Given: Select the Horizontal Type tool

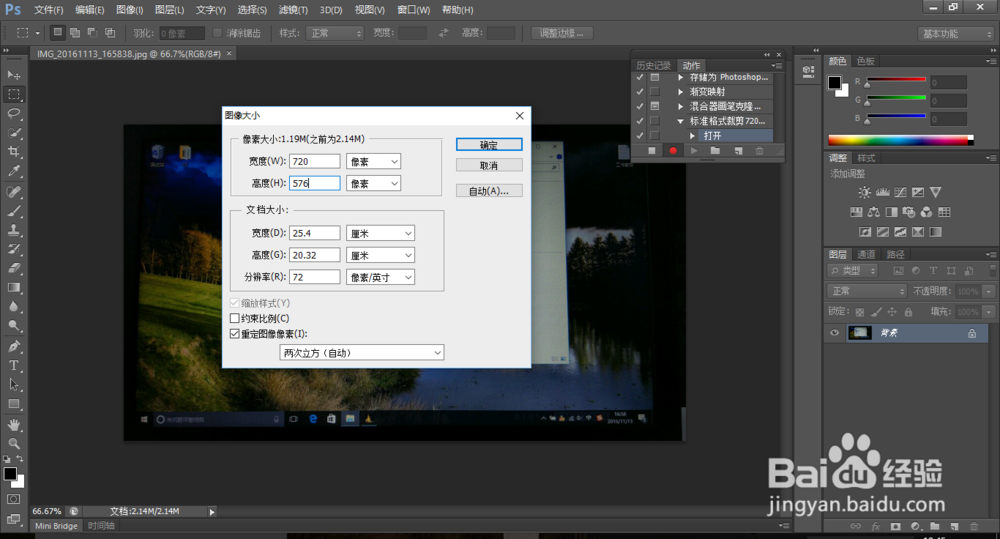Looking at the screenshot, I should tap(13, 365).
